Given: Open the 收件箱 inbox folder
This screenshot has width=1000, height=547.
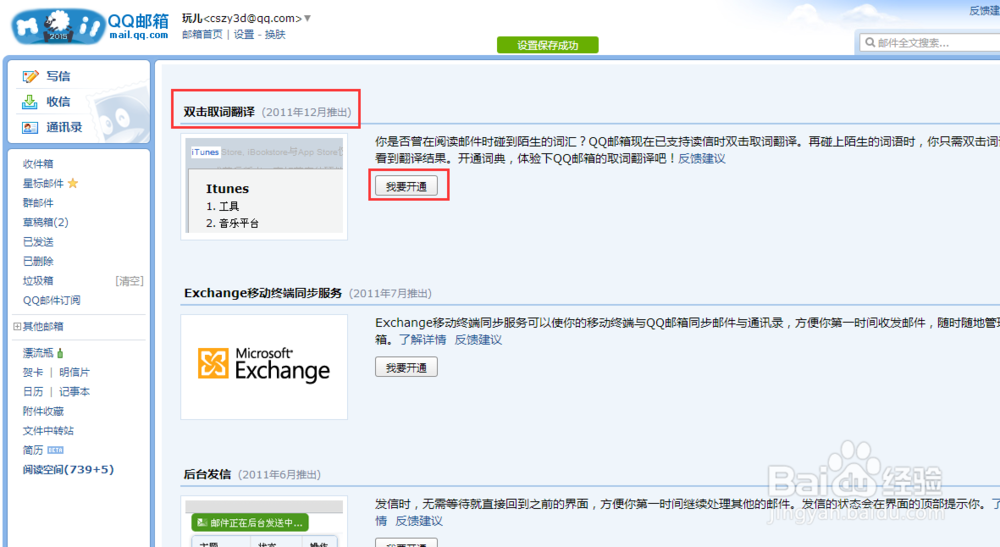Looking at the screenshot, I should (x=38, y=164).
